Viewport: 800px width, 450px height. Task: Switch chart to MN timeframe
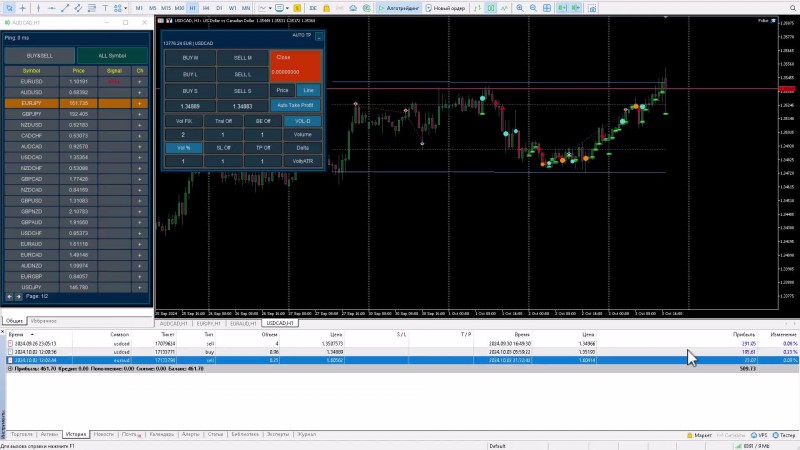tap(246, 8)
